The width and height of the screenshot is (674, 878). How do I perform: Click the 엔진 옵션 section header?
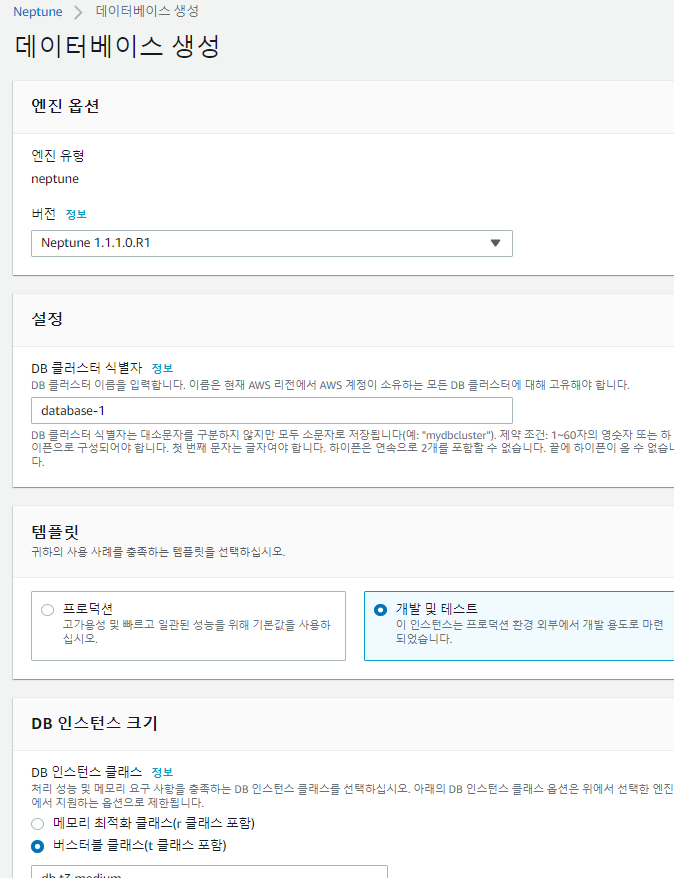coord(65,106)
